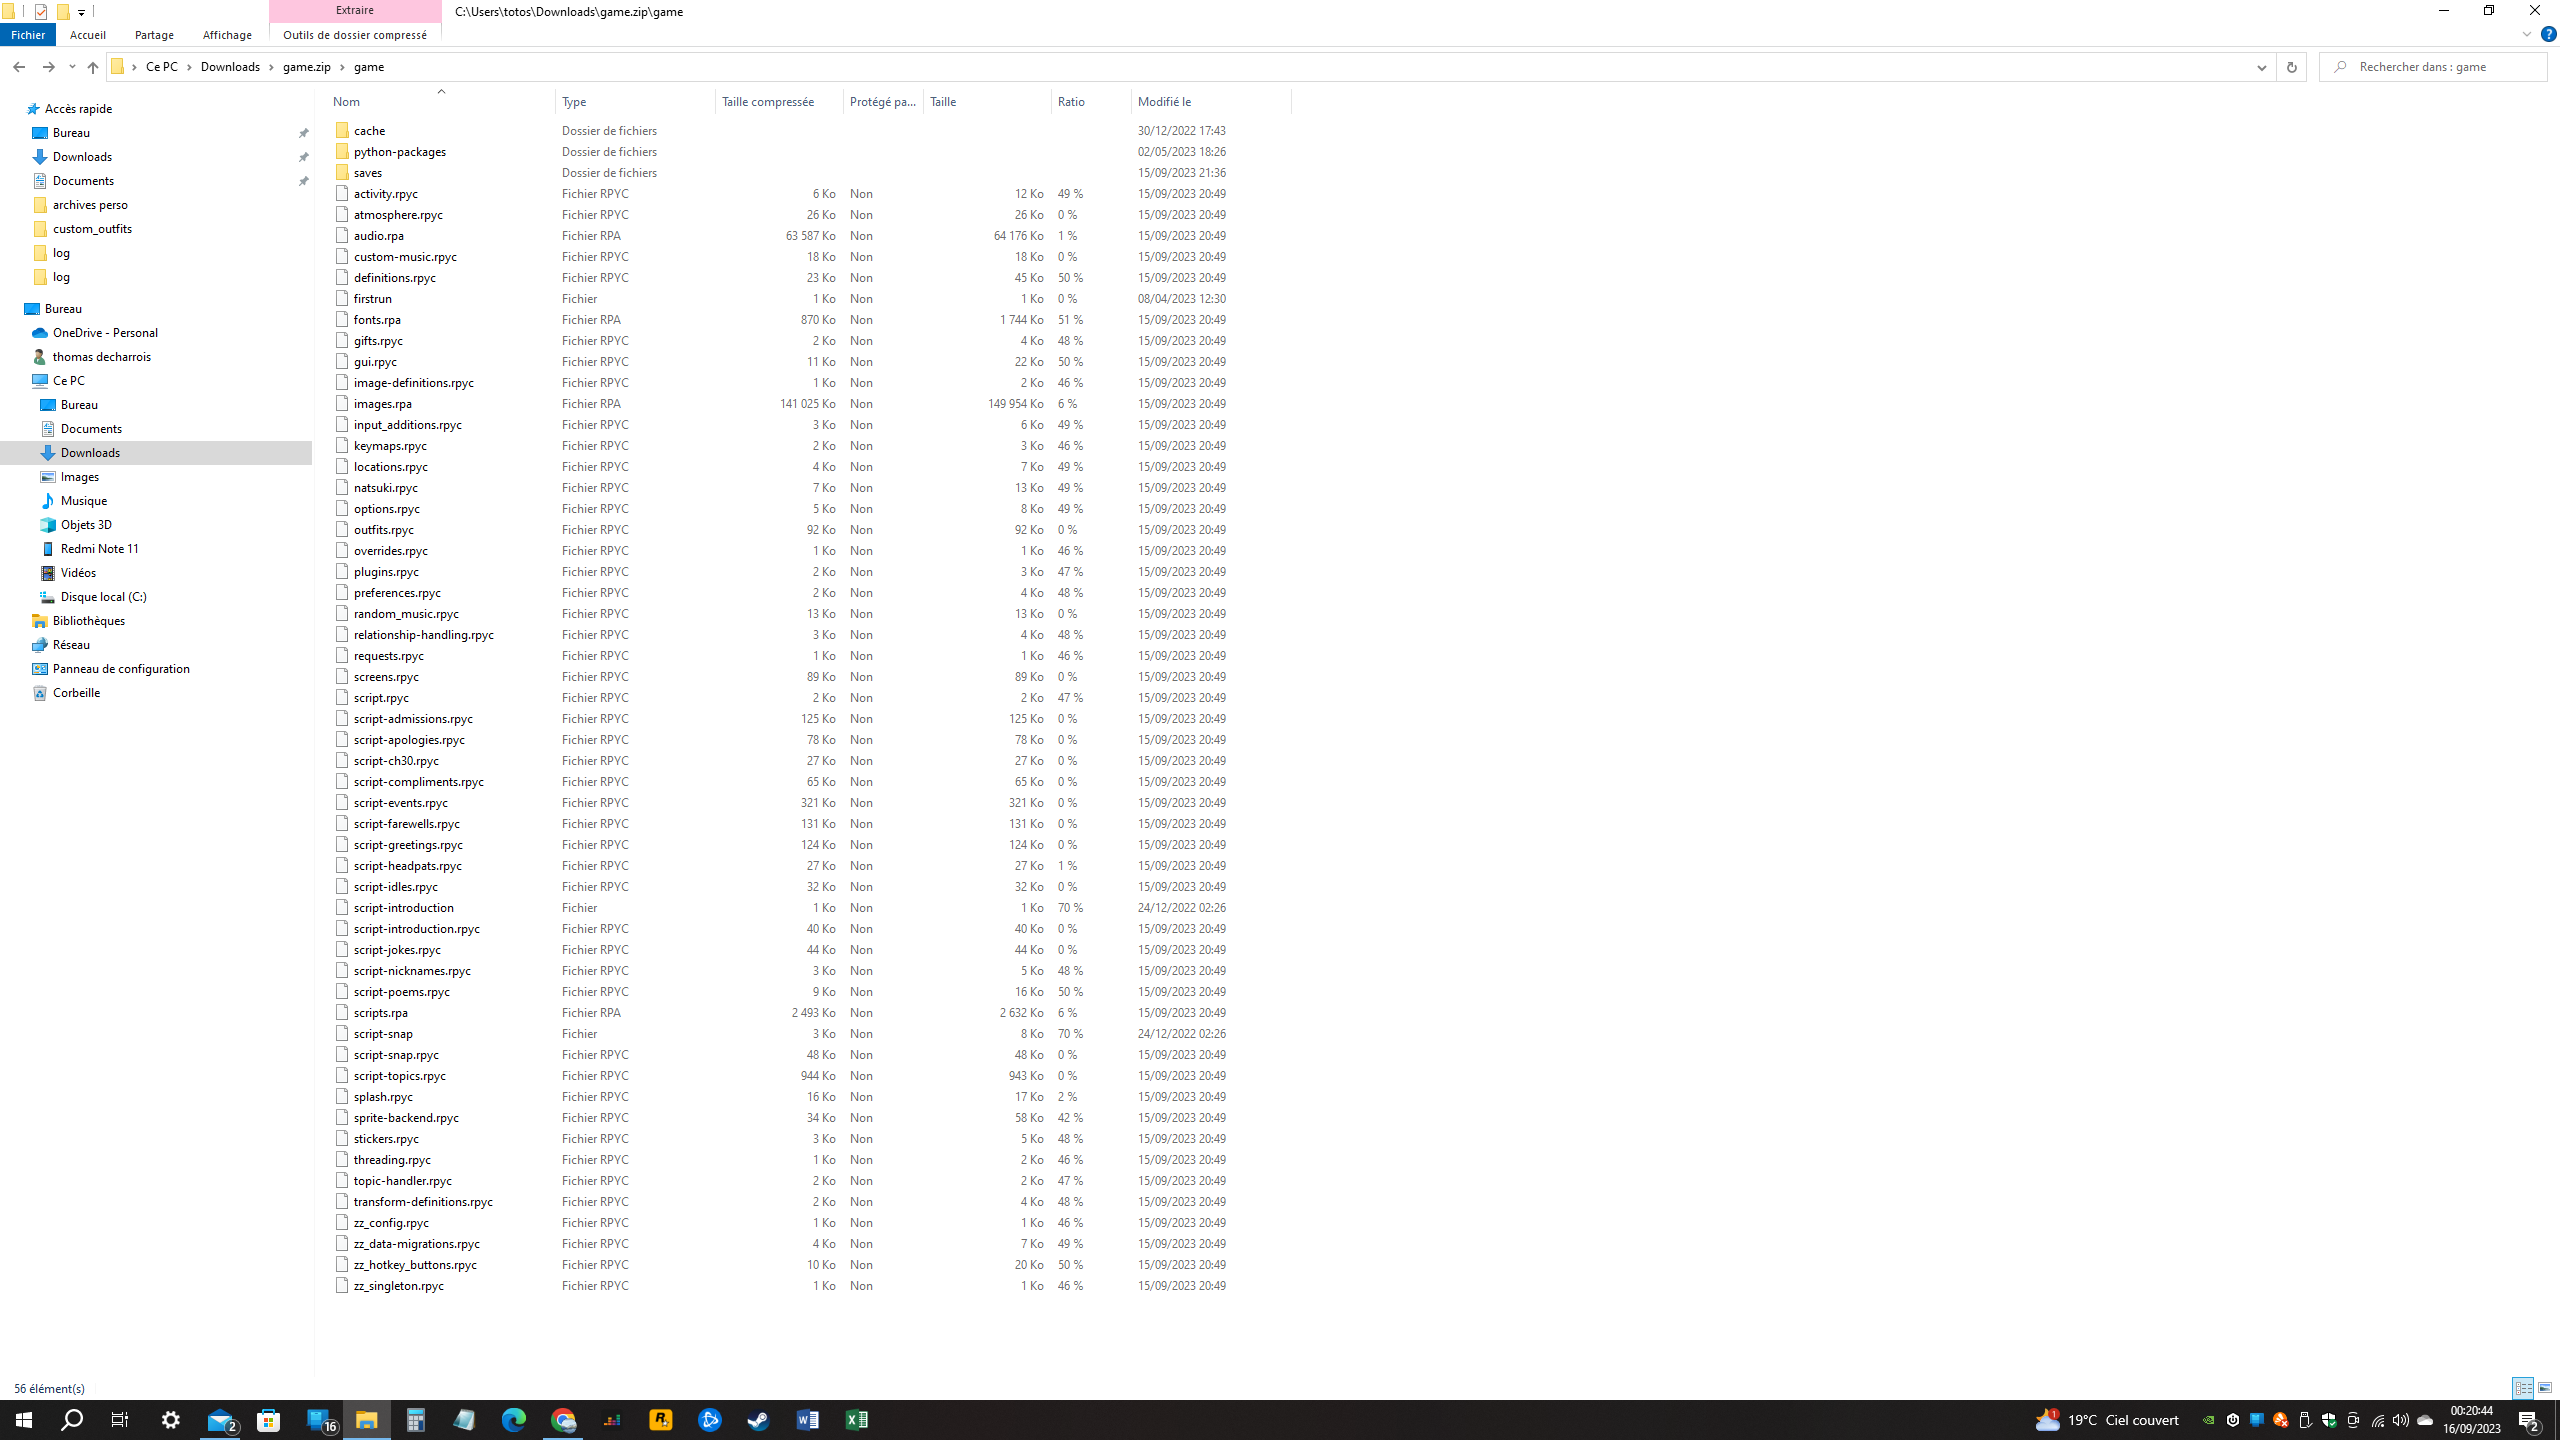Expand the address bar history dropdown
The image size is (2560, 1440).
[2261, 67]
